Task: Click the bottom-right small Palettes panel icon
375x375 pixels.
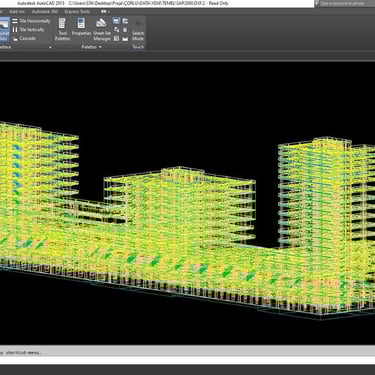Action: coord(125,38)
